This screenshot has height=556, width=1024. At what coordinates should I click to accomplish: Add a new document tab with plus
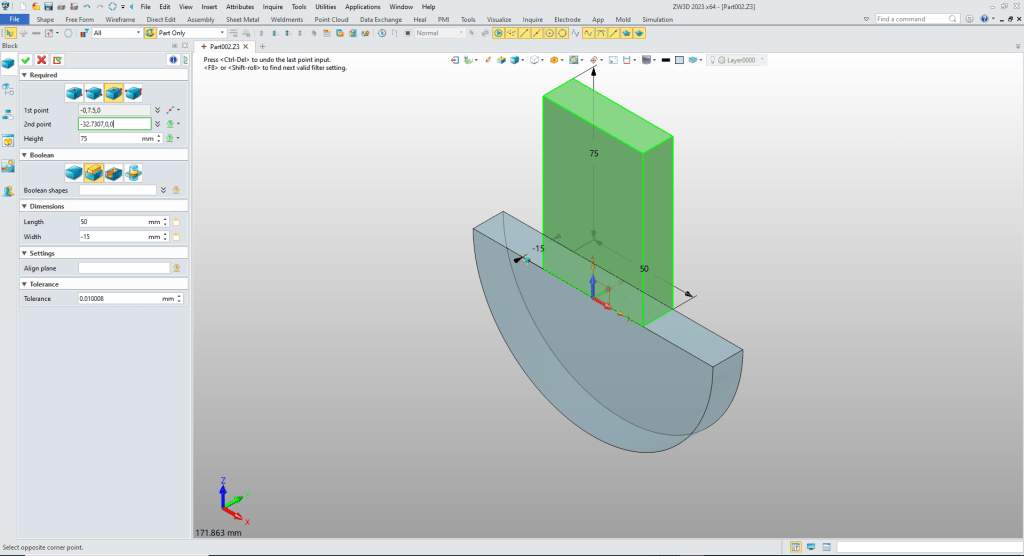coord(263,46)
